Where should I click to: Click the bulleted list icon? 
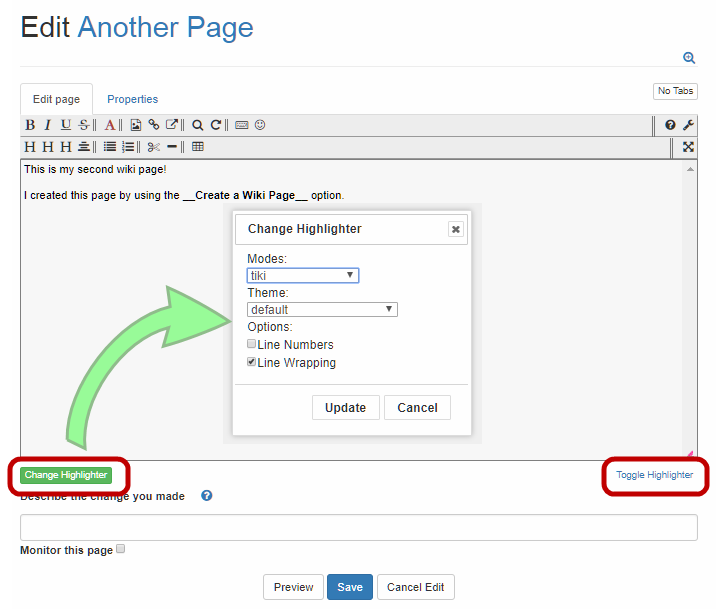click(109, 147)
